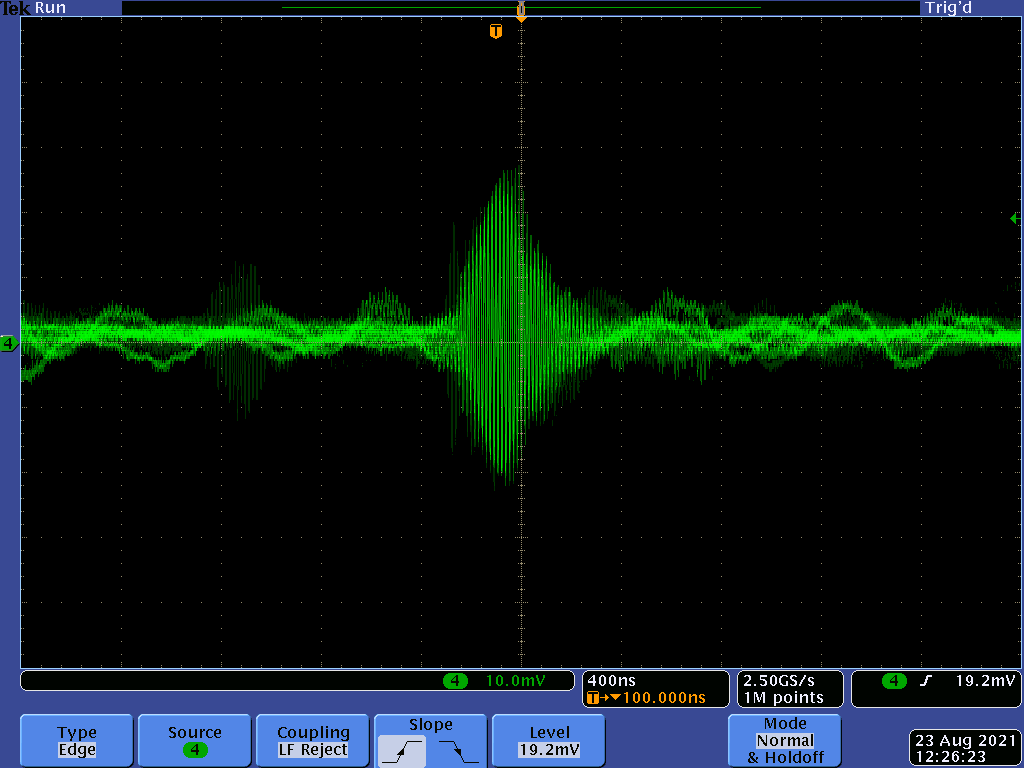Click the green trigger level arrow at right edge
Viewport: 1024px width, 768px height.
[x=1015, y=218]
